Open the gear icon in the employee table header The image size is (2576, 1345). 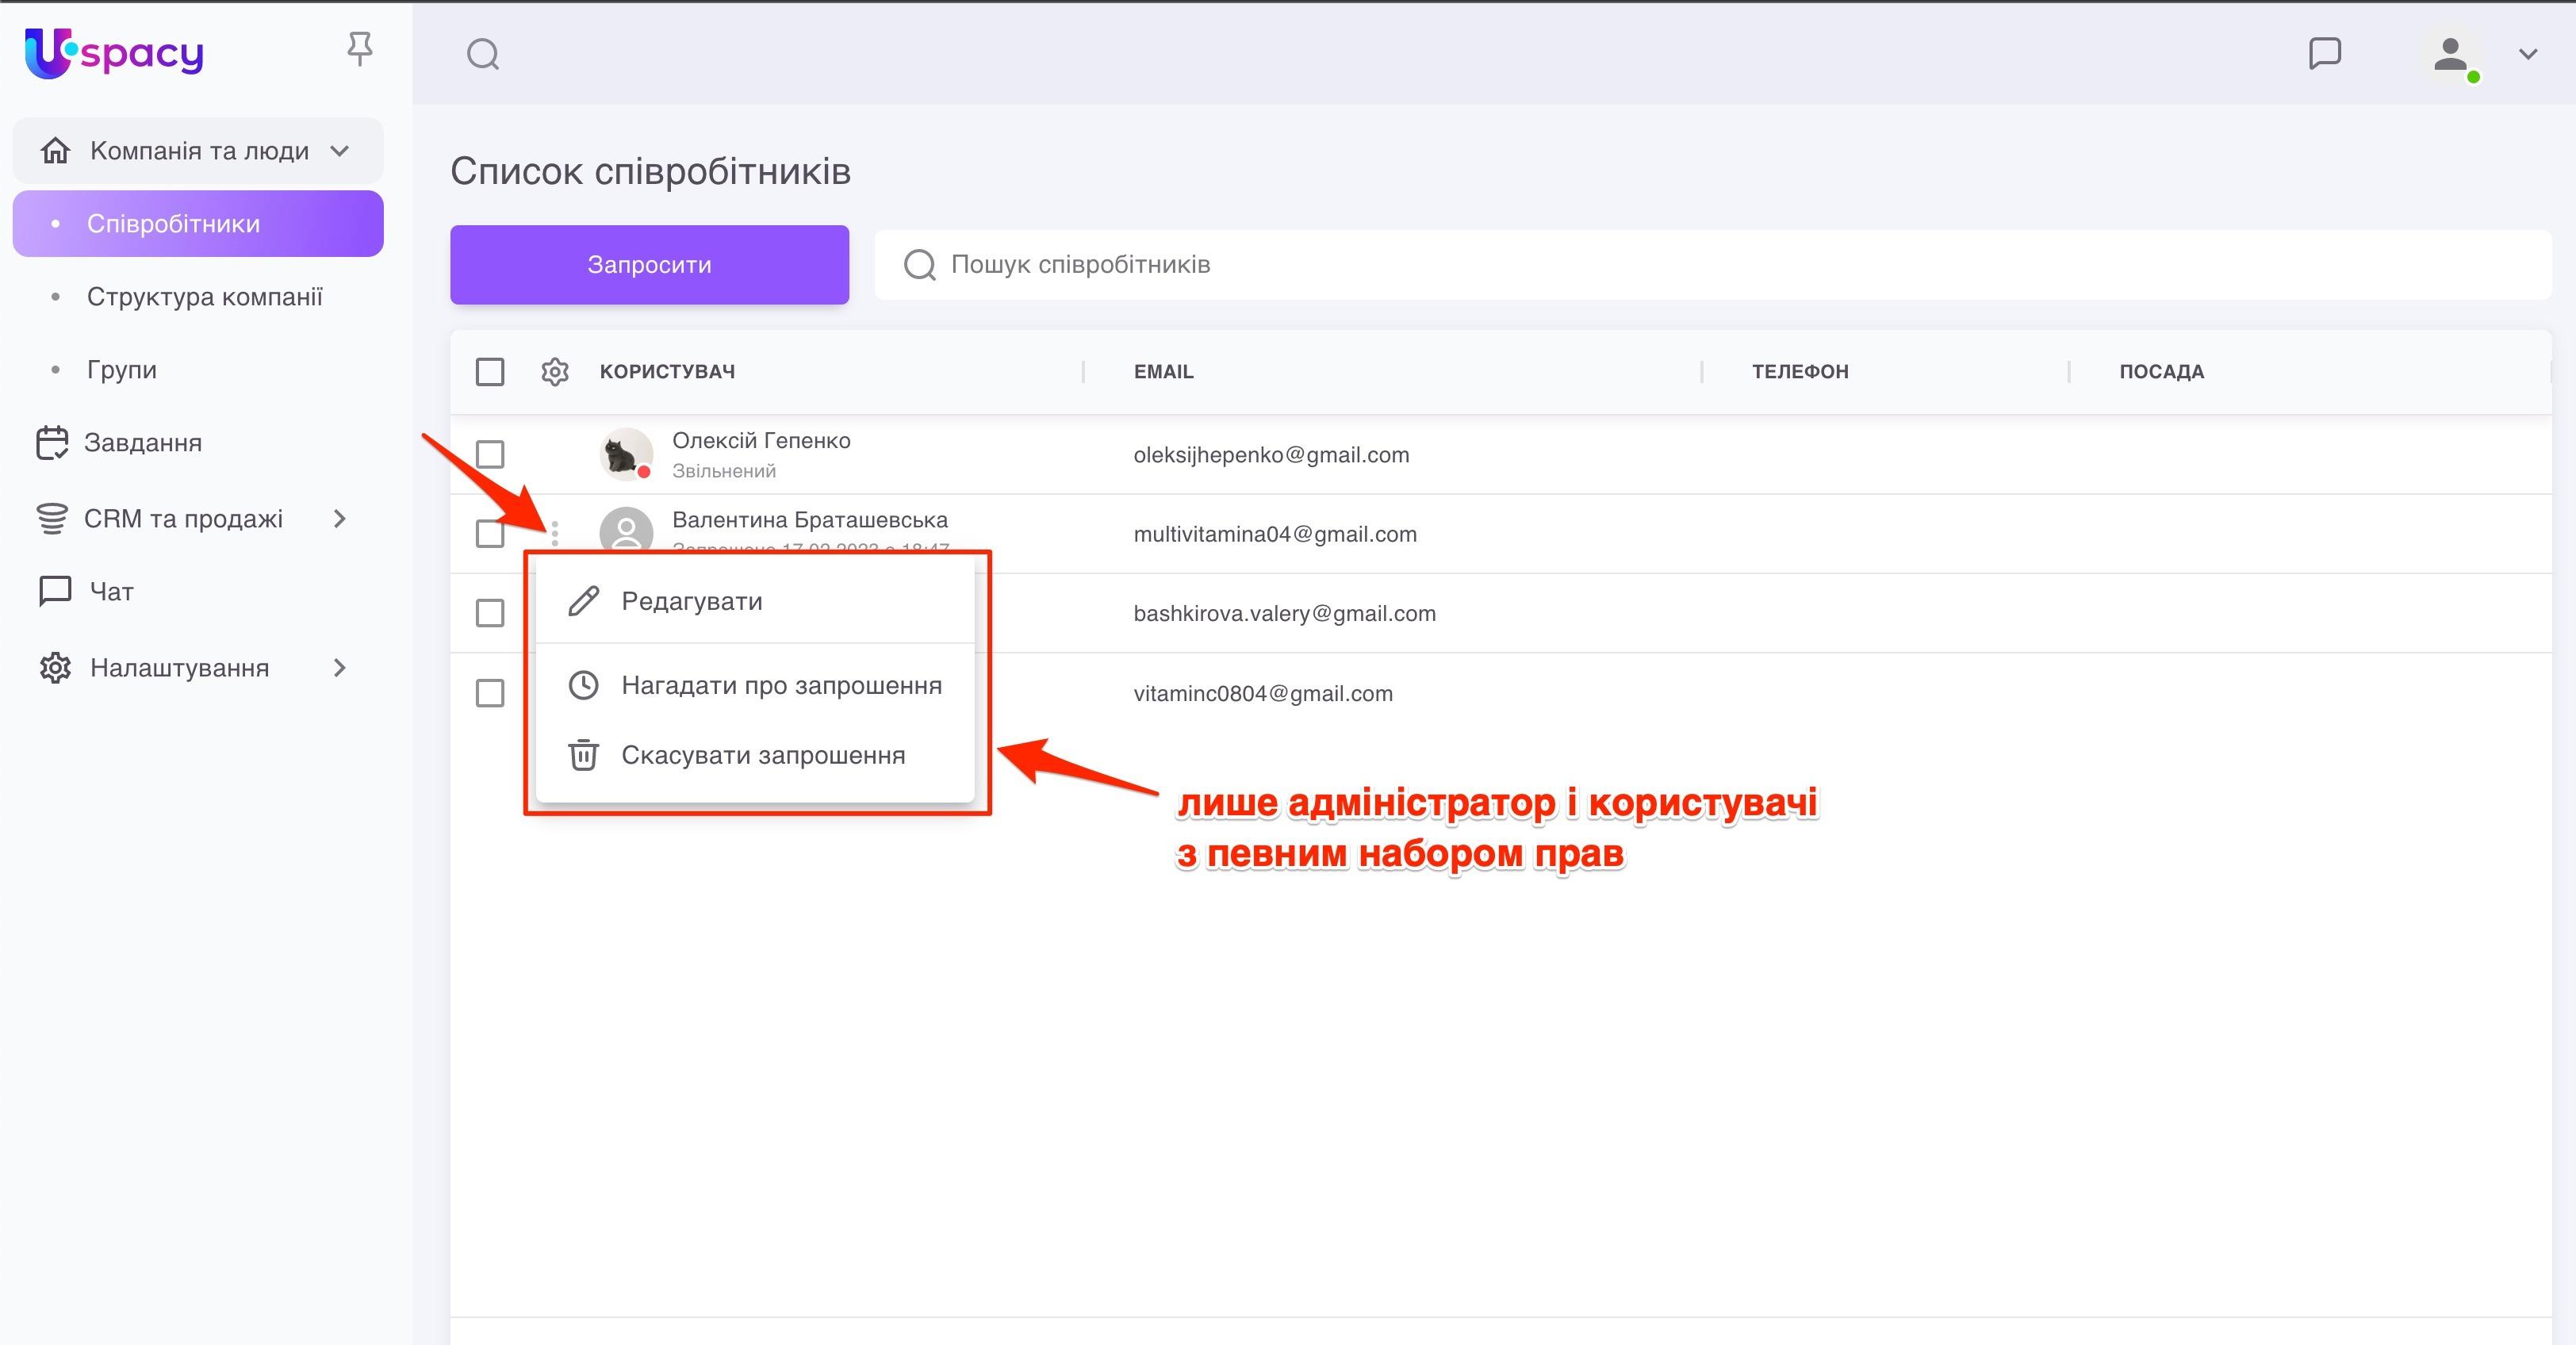pos(554,371)
